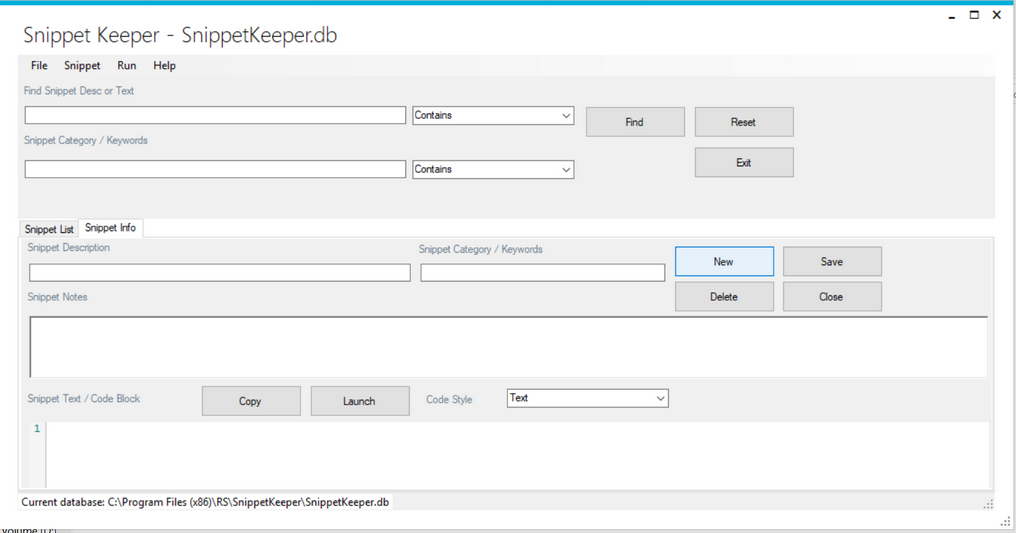
Task: Create a snippet with New button
Action: coord(724,262)
